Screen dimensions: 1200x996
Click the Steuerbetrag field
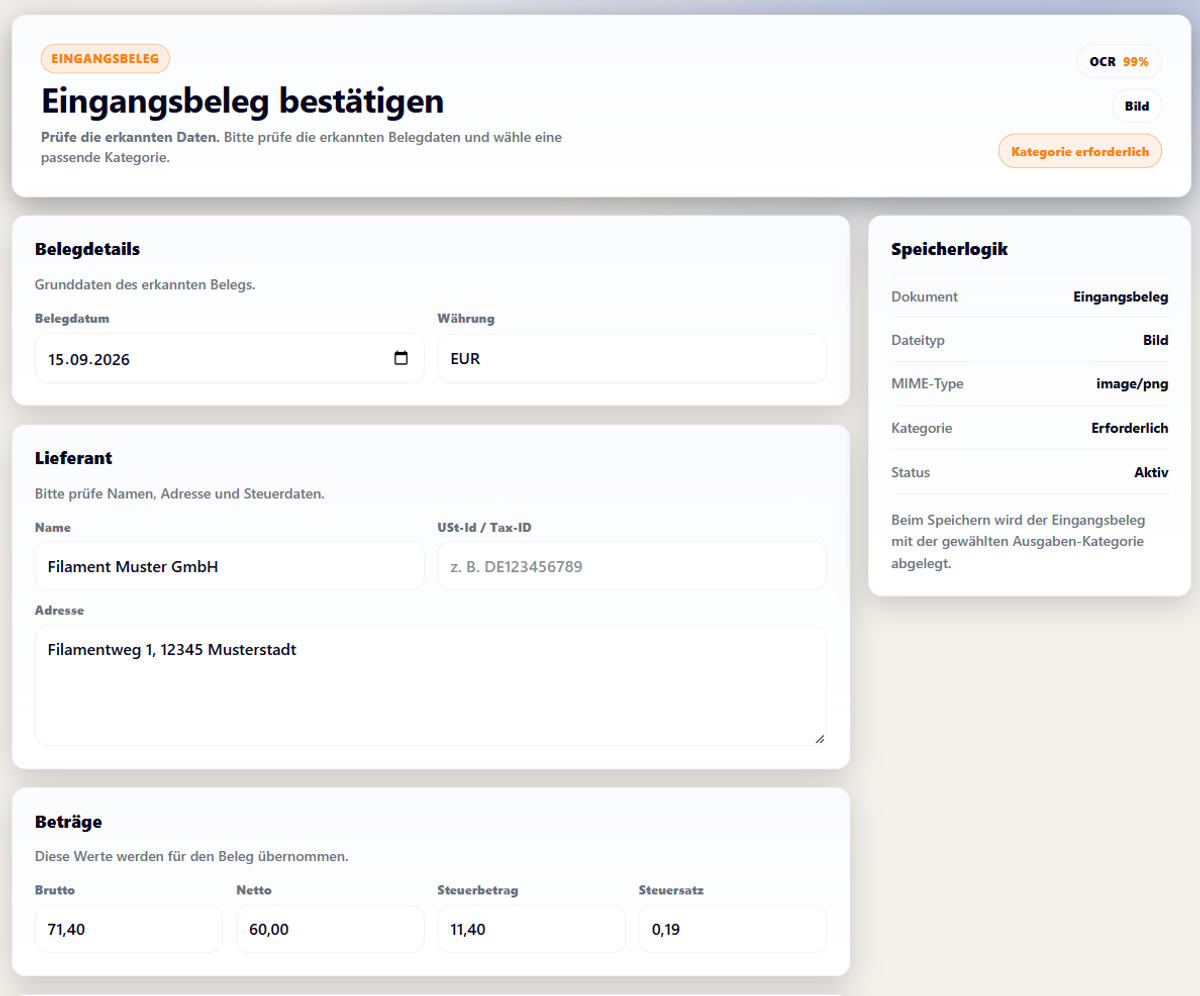click(x=531, y=929)
